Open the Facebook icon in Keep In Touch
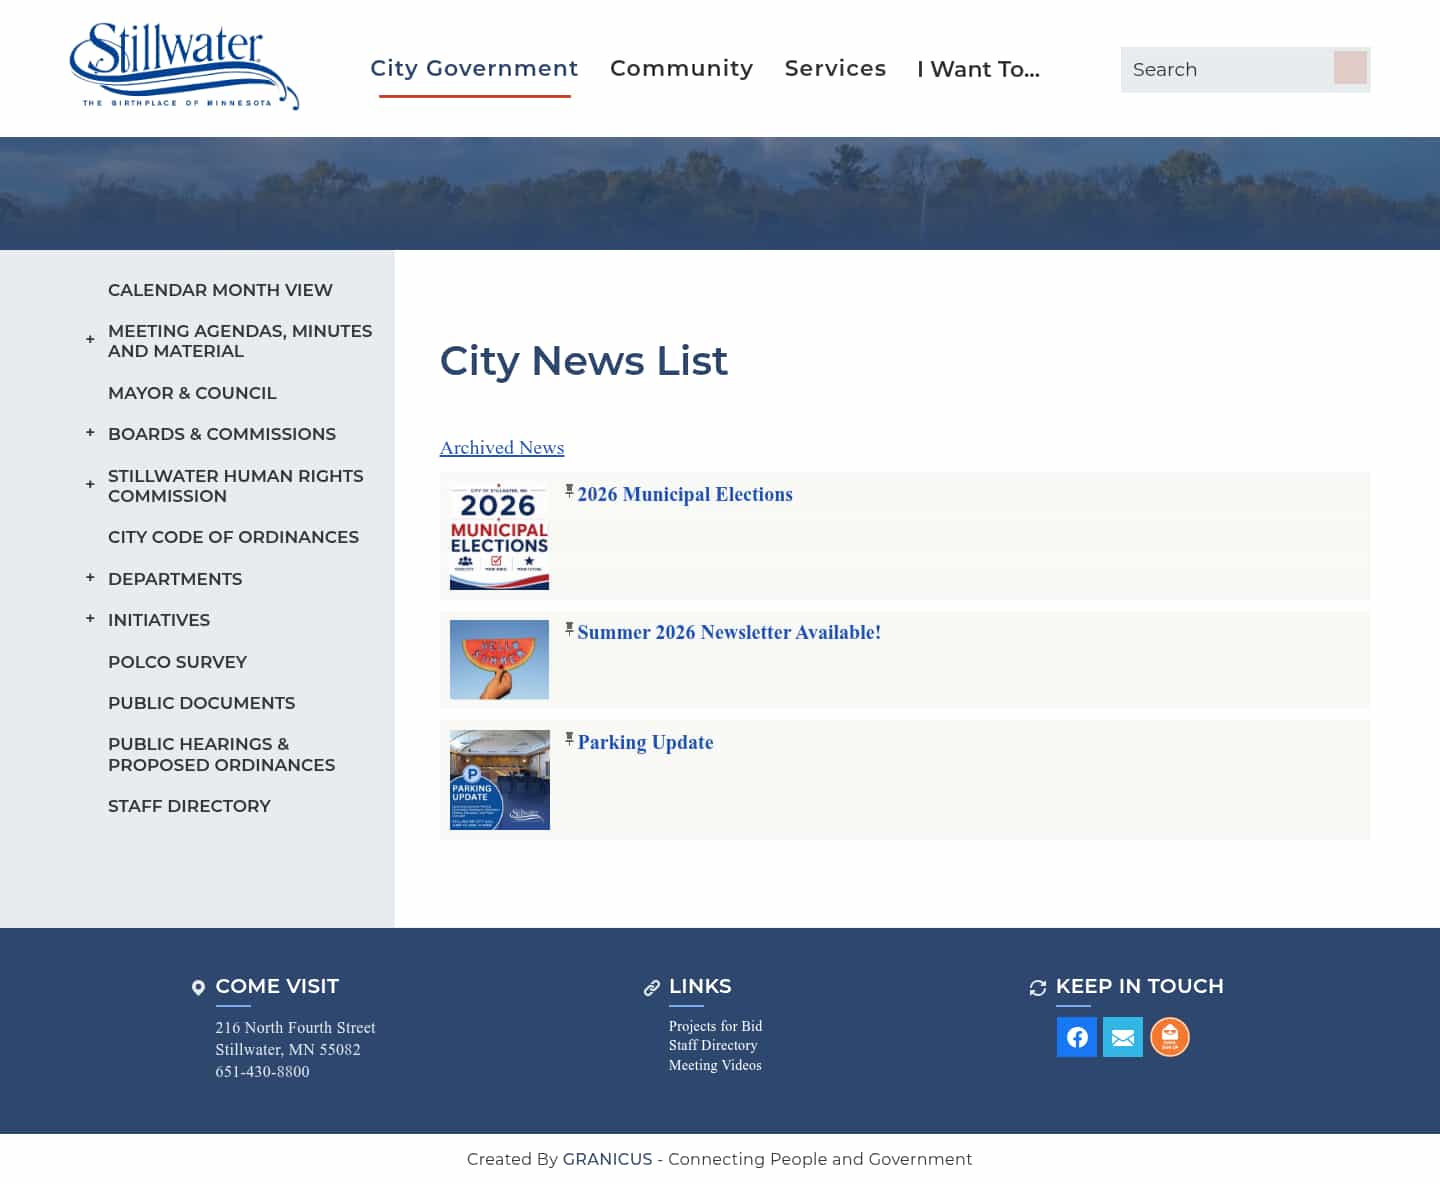The image size is (1440, 1184). 1077,1037
